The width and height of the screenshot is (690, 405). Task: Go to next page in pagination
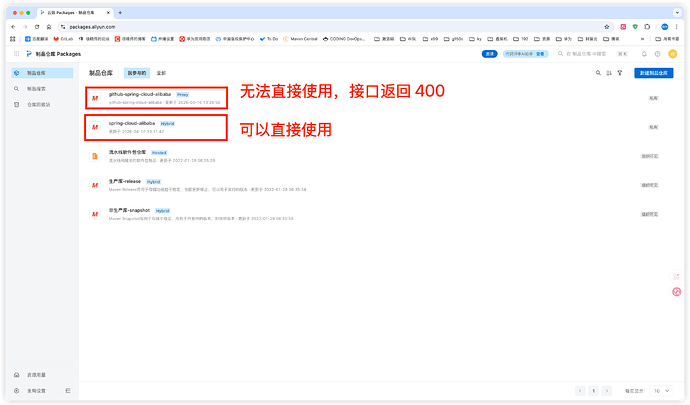pyautogui.click(x=607, y=391)
